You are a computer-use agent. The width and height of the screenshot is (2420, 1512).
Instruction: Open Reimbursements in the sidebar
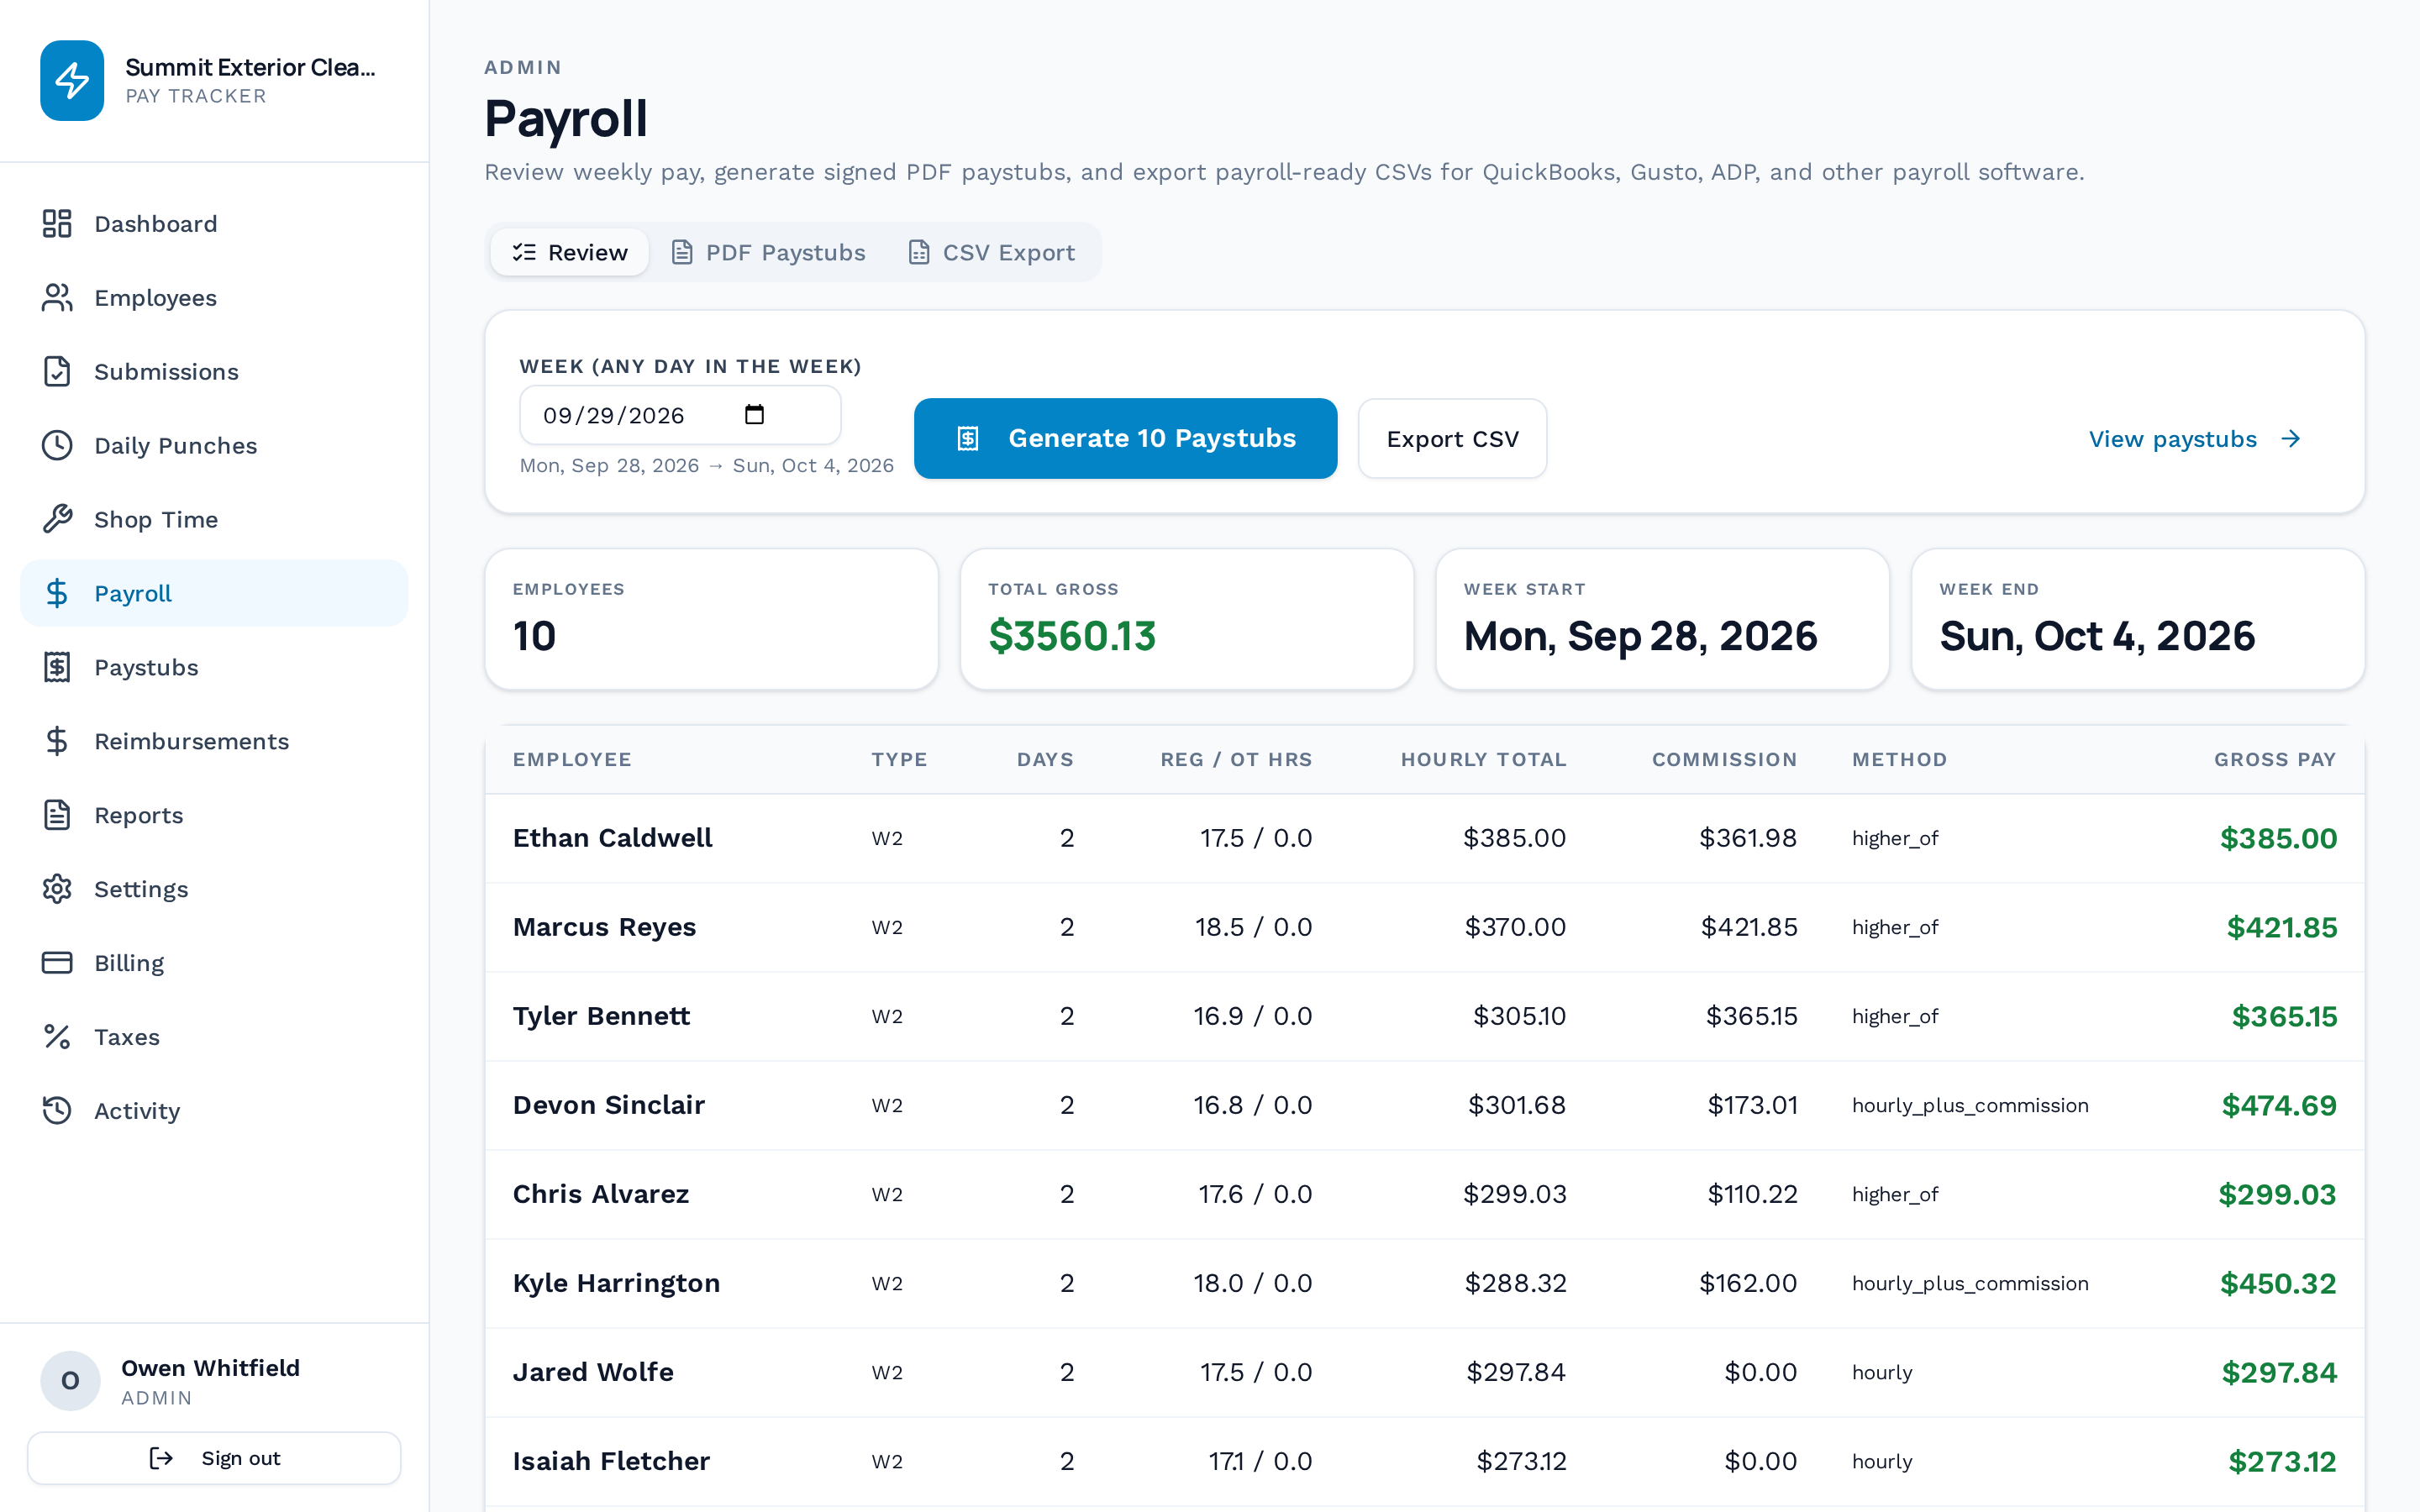(214, 741)
